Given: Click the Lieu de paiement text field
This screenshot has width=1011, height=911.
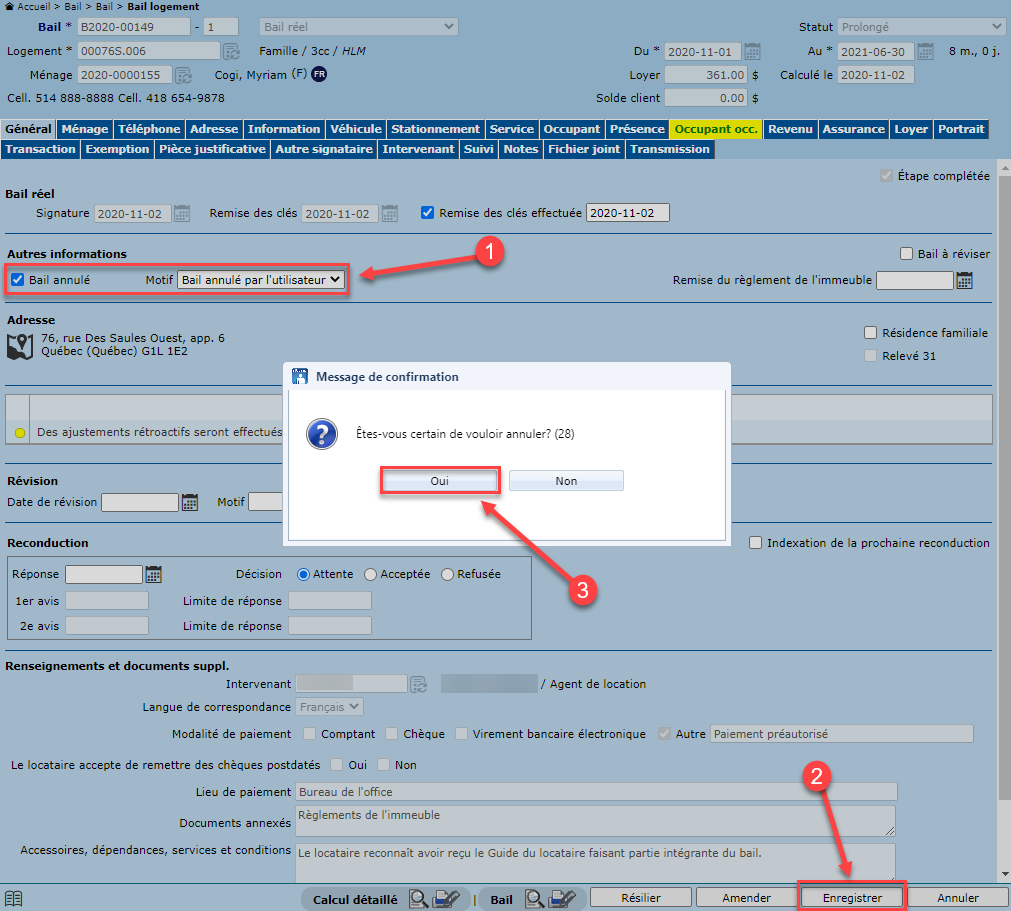Looking at the screenshot, I should [x=596, y=792].
